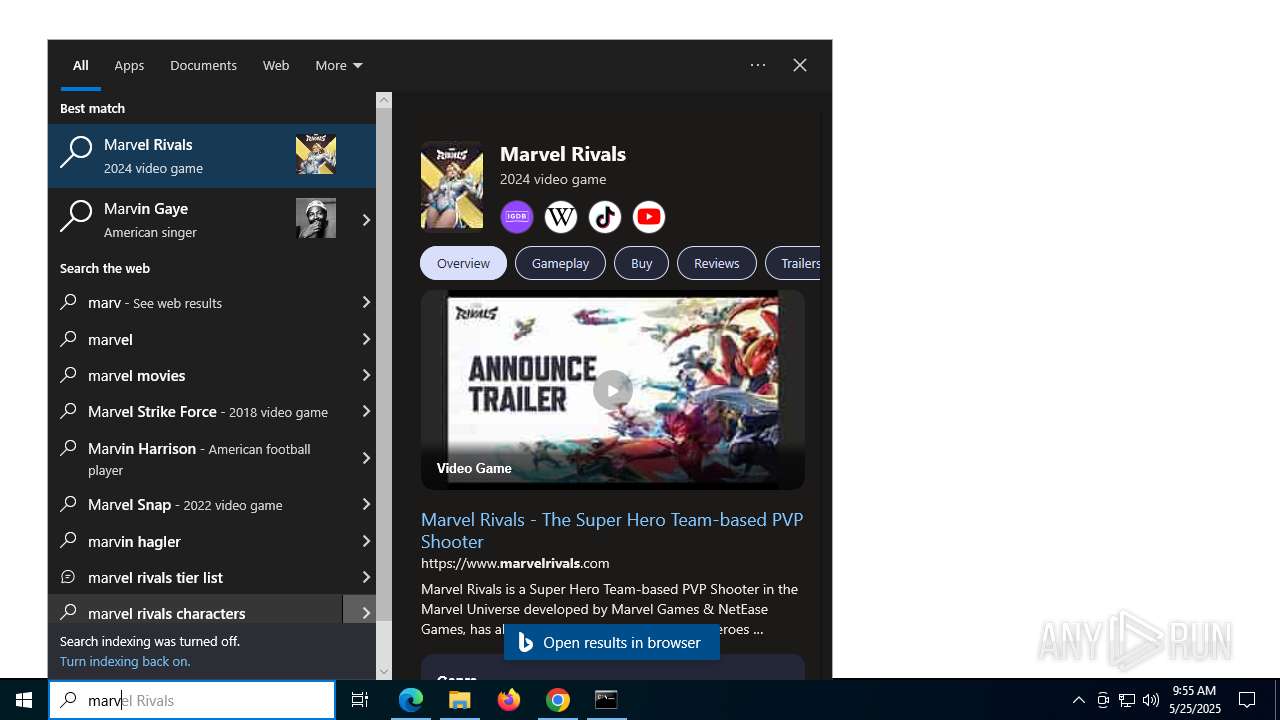1280x720 pixels.
Task: Select the Buy pill
Action: pos(641,263)
